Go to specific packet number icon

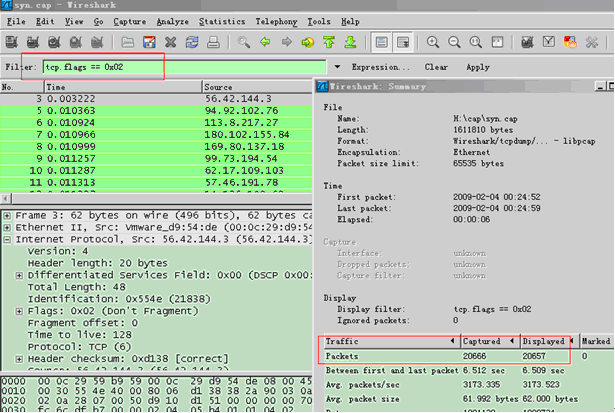point(308,42)
